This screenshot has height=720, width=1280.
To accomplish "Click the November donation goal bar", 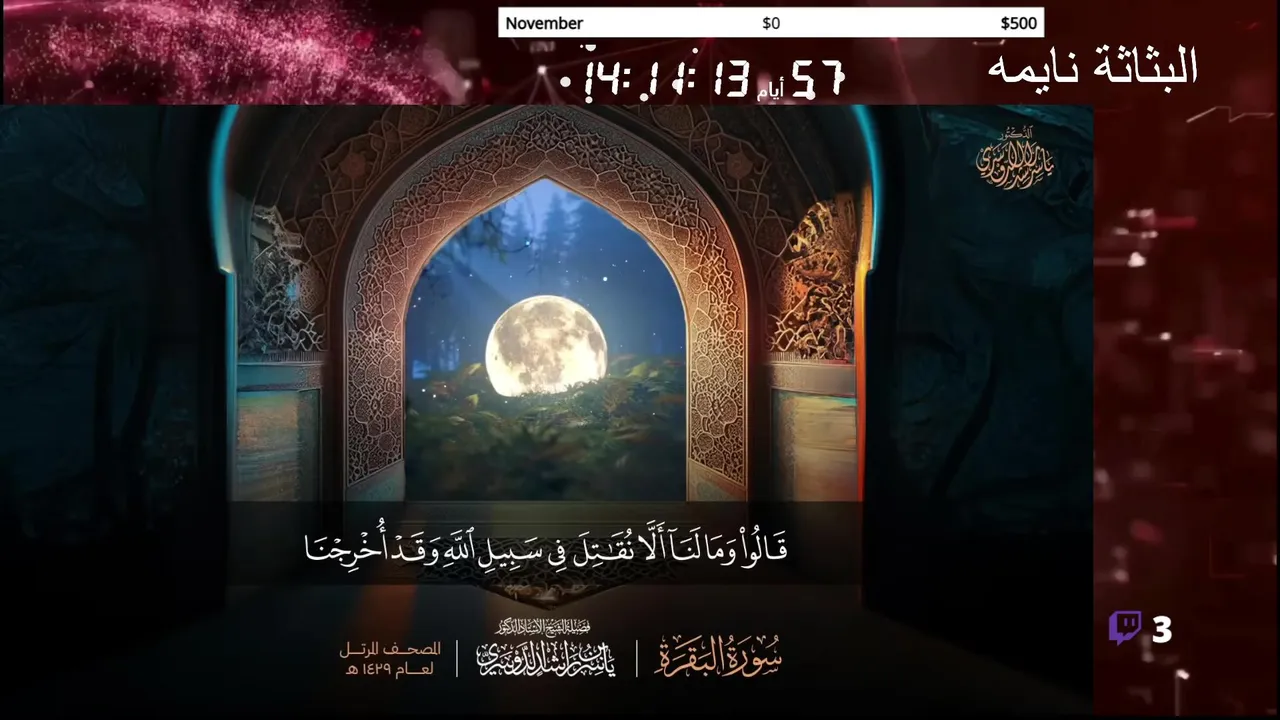I will (771, 23).
